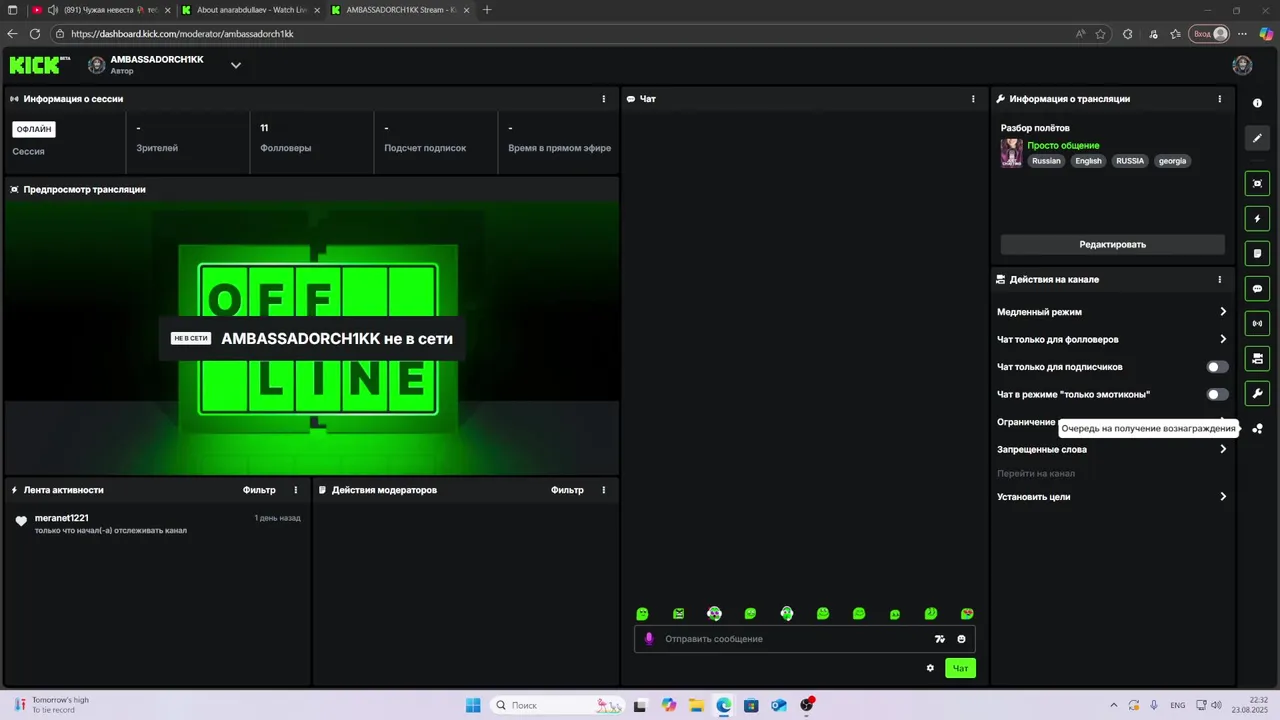Insert the last heart-eyes green emote
Viewport: 1280px width, 720px height.
click(x=967, y=614)
